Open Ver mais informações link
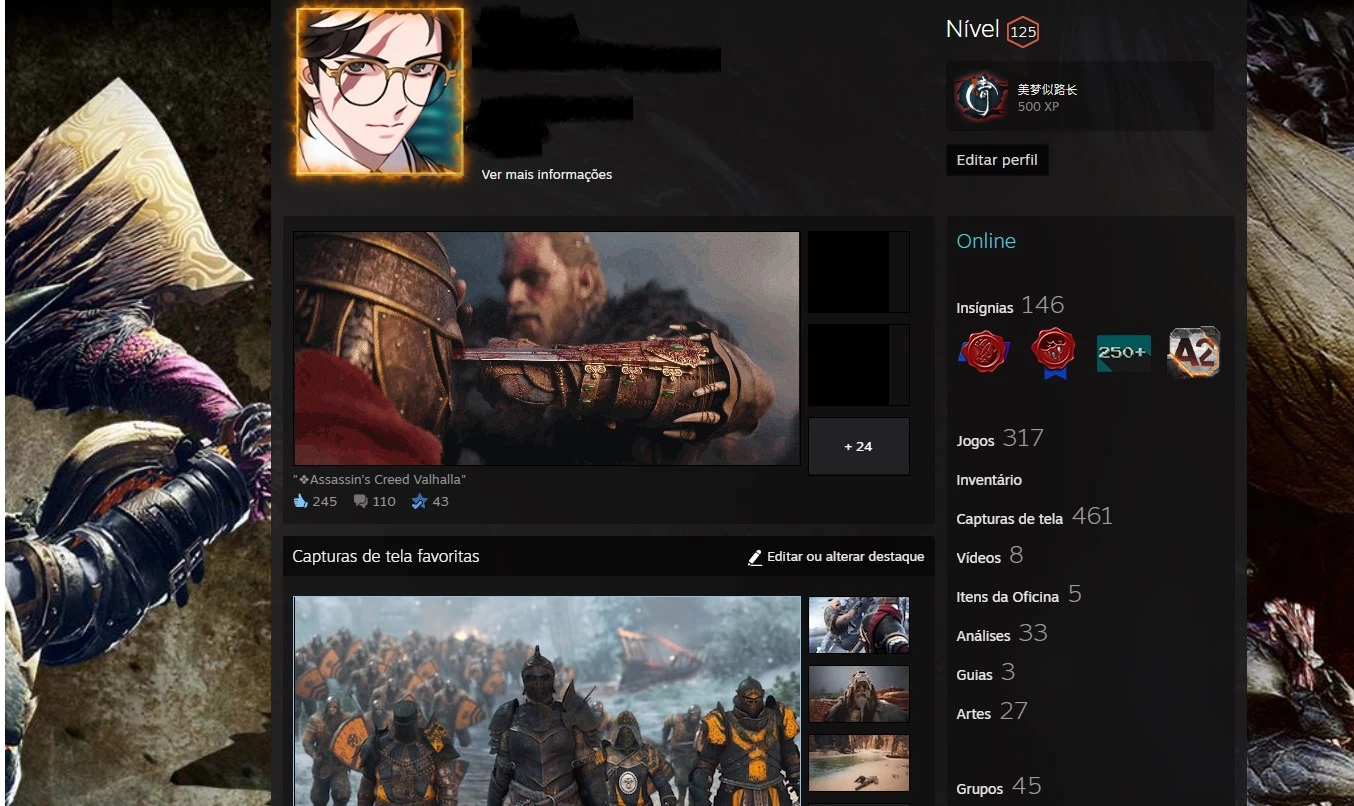Image resolution: width=1354 pixels, height=806 pixels. (547, 174)
